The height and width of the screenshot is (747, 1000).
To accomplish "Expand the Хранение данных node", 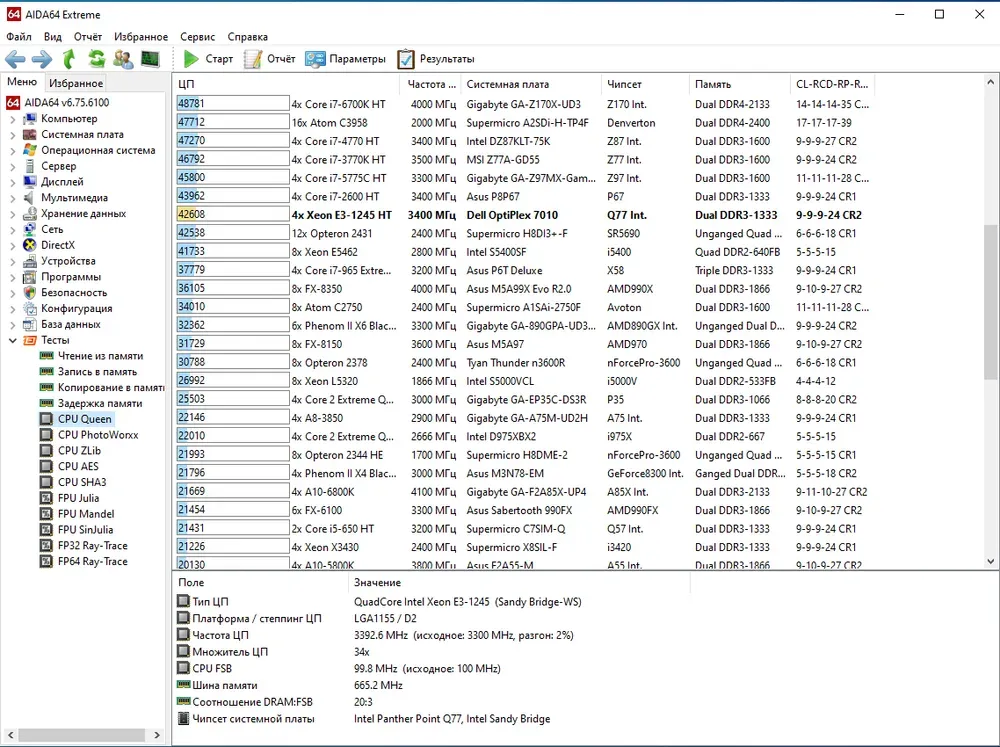I will pos(13,214).
